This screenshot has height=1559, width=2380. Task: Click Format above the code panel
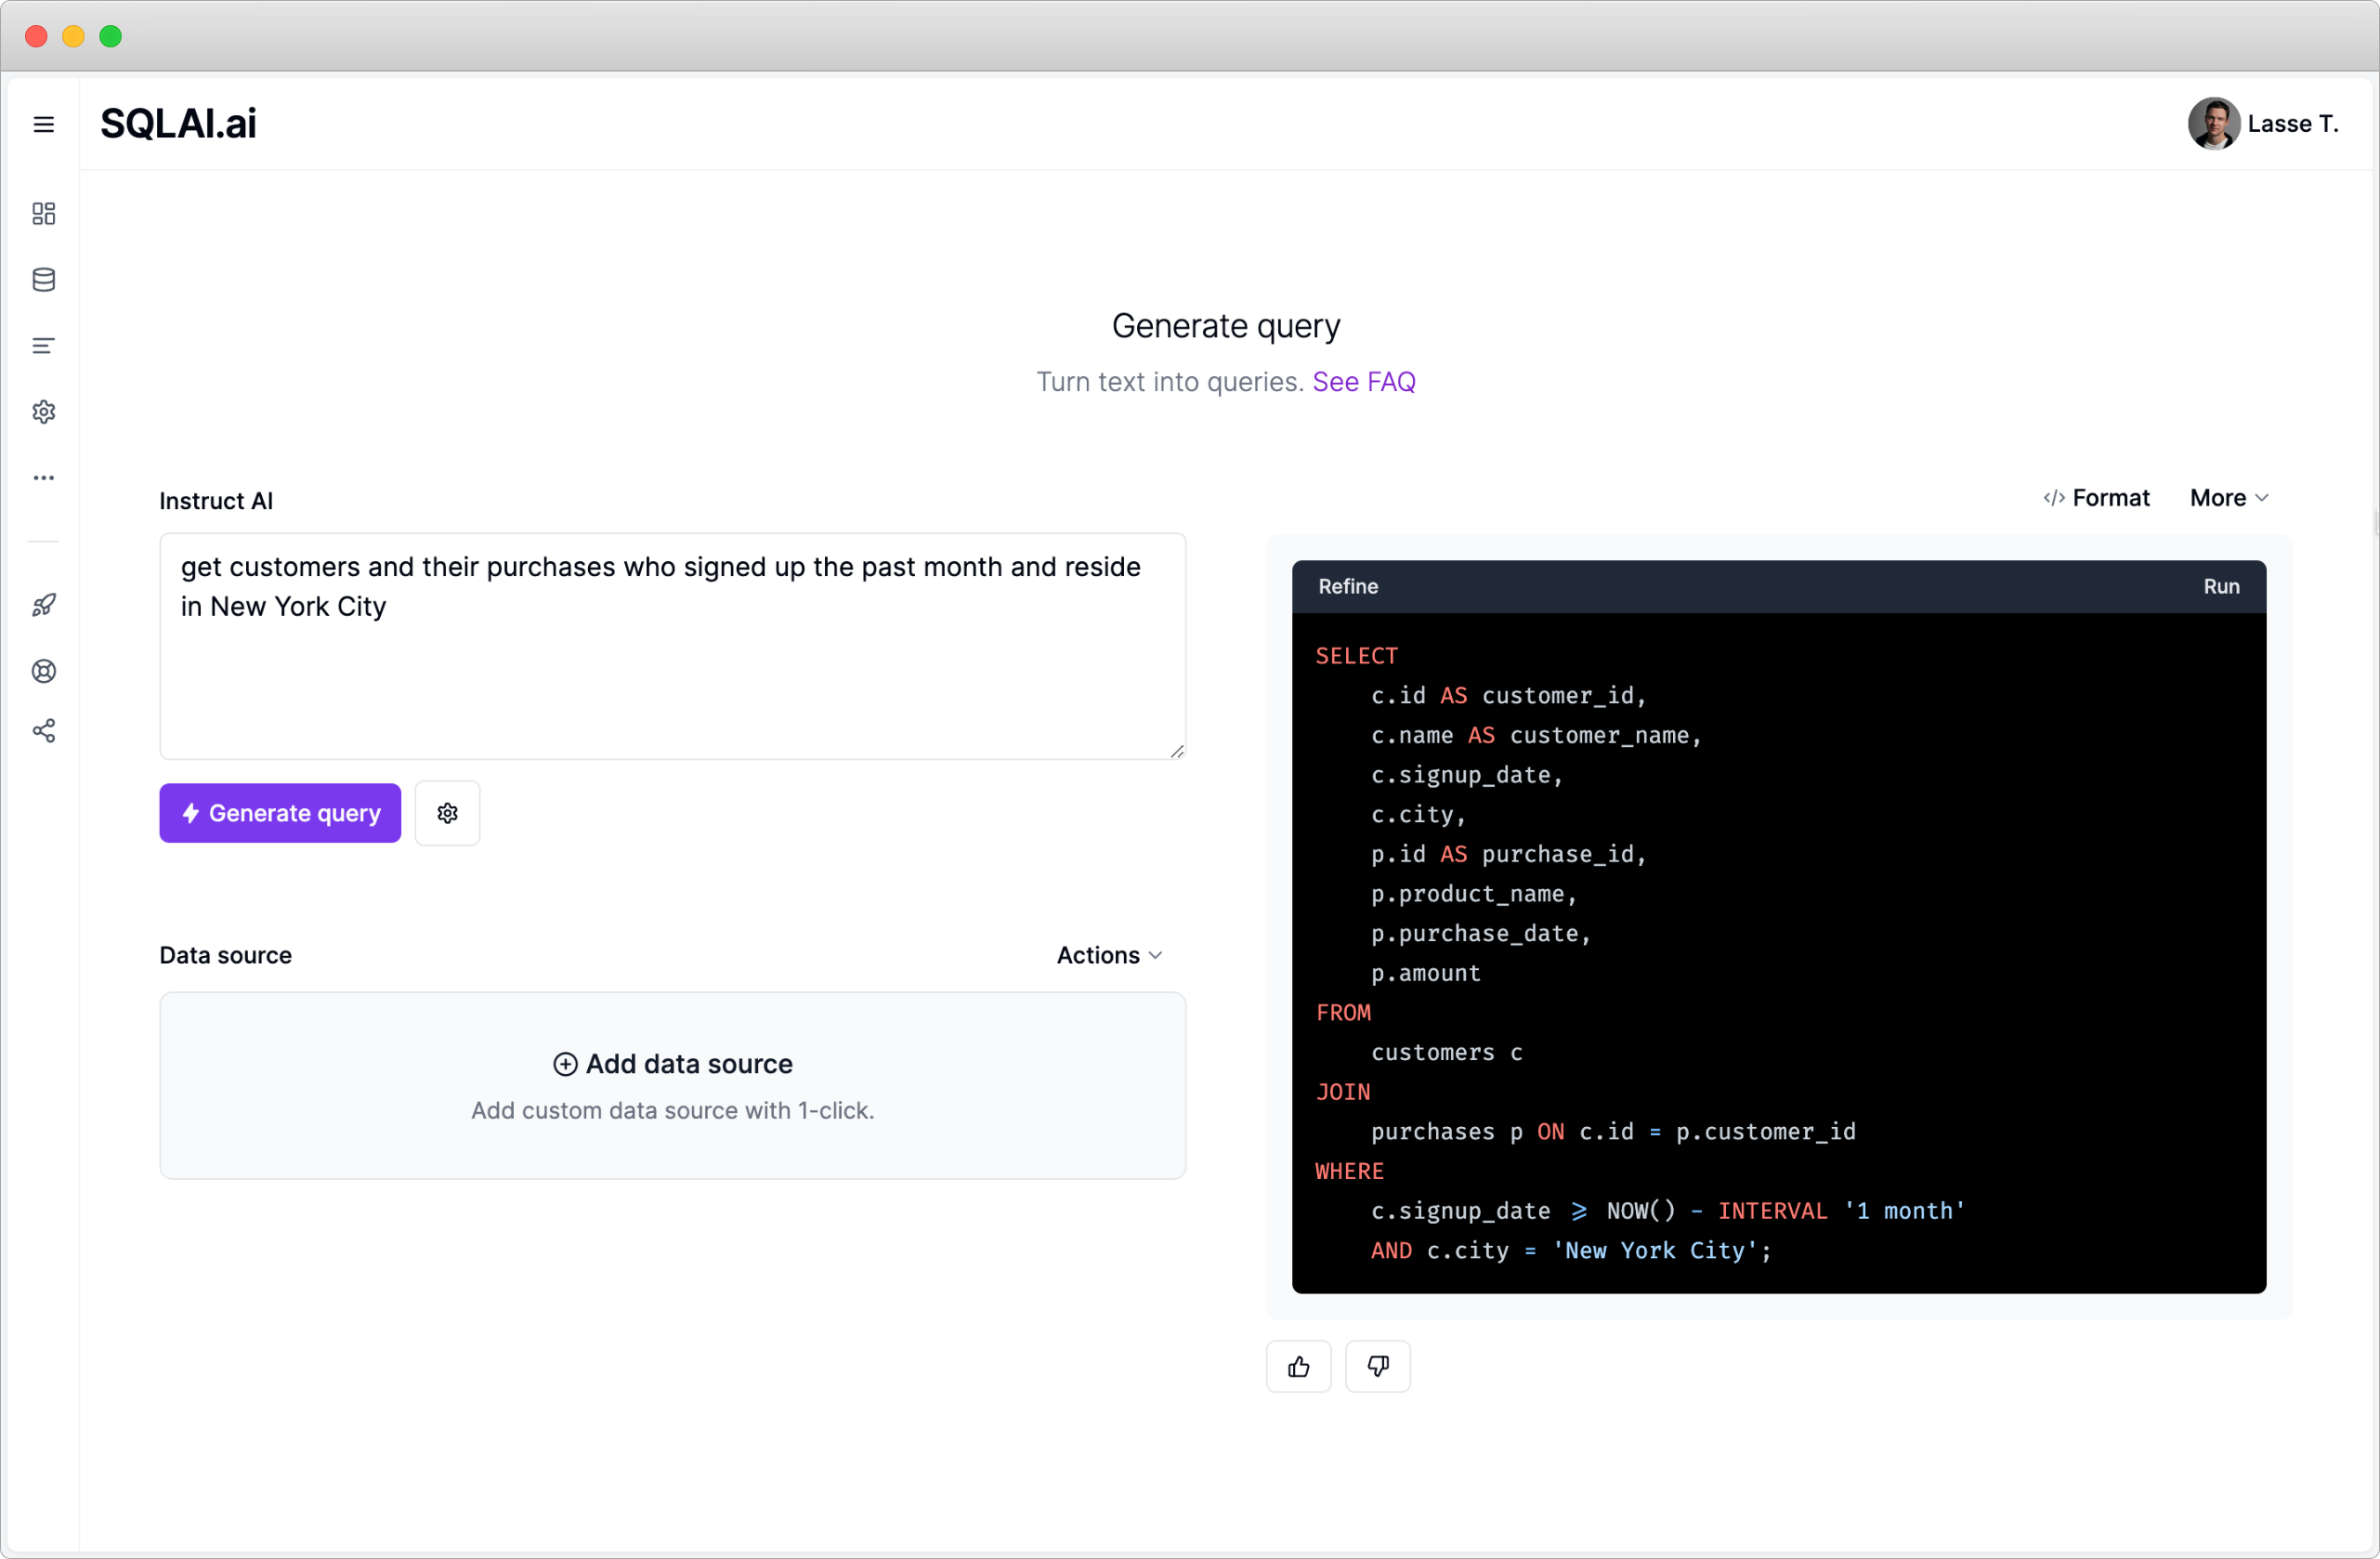coord(2096,498)
